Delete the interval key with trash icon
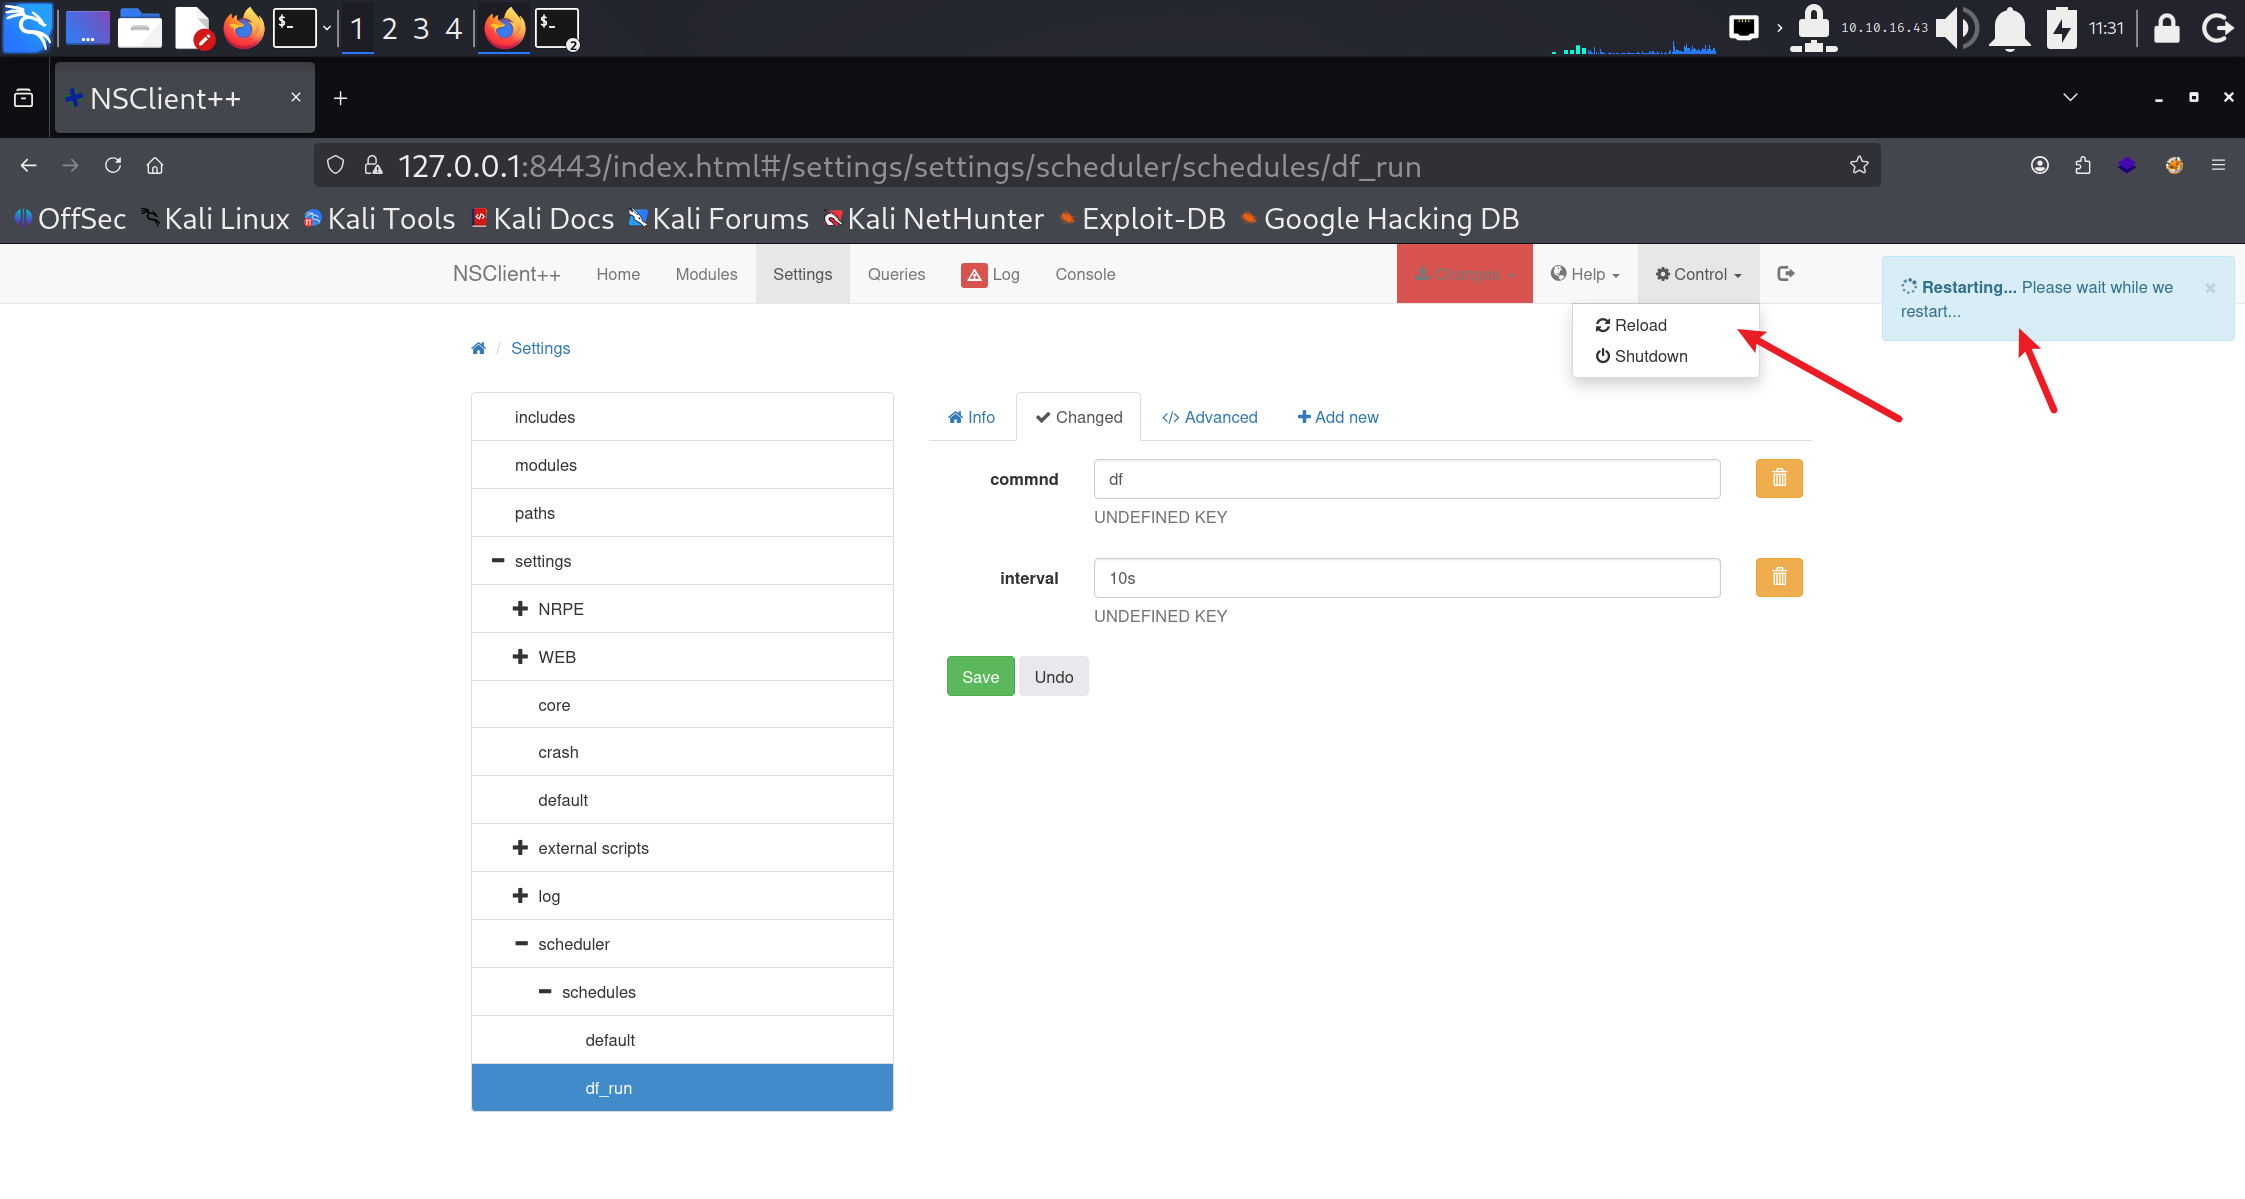Viewport: 2245px width, 1199px height. click(1779, 577)
